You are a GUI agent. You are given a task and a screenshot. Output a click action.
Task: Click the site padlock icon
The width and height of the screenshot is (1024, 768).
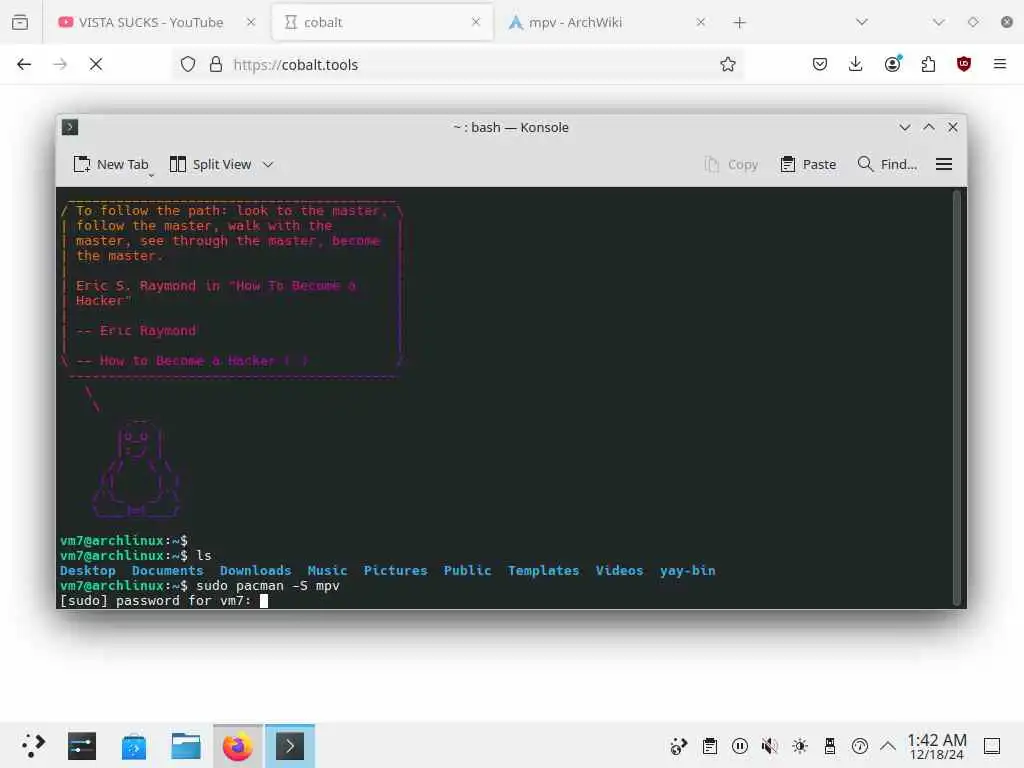[216, 64]
